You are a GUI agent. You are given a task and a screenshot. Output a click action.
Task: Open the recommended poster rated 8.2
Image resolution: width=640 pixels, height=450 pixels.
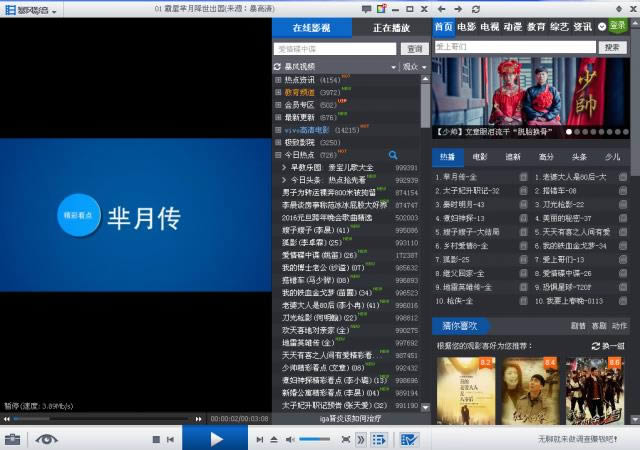pyautogui.click(x=466, y=391)
